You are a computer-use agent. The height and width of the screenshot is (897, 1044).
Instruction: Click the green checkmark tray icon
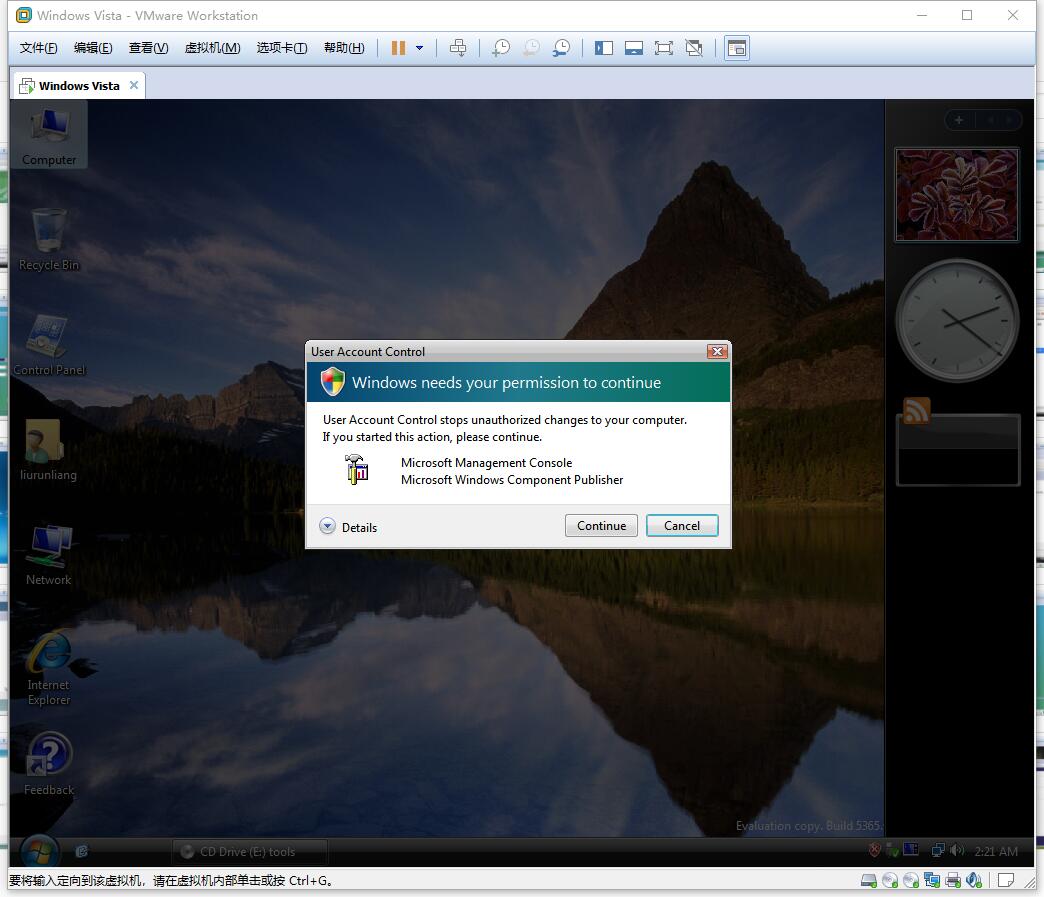(x=892, y=851)
